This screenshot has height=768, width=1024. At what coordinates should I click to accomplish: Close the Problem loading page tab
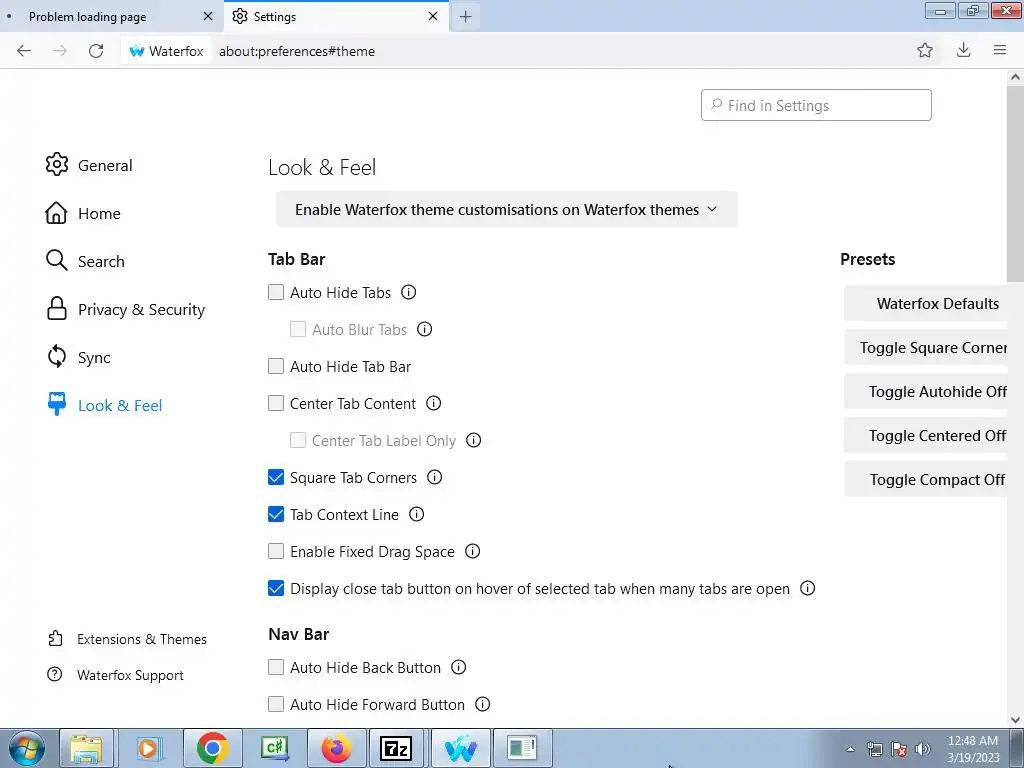pos(208,16)
